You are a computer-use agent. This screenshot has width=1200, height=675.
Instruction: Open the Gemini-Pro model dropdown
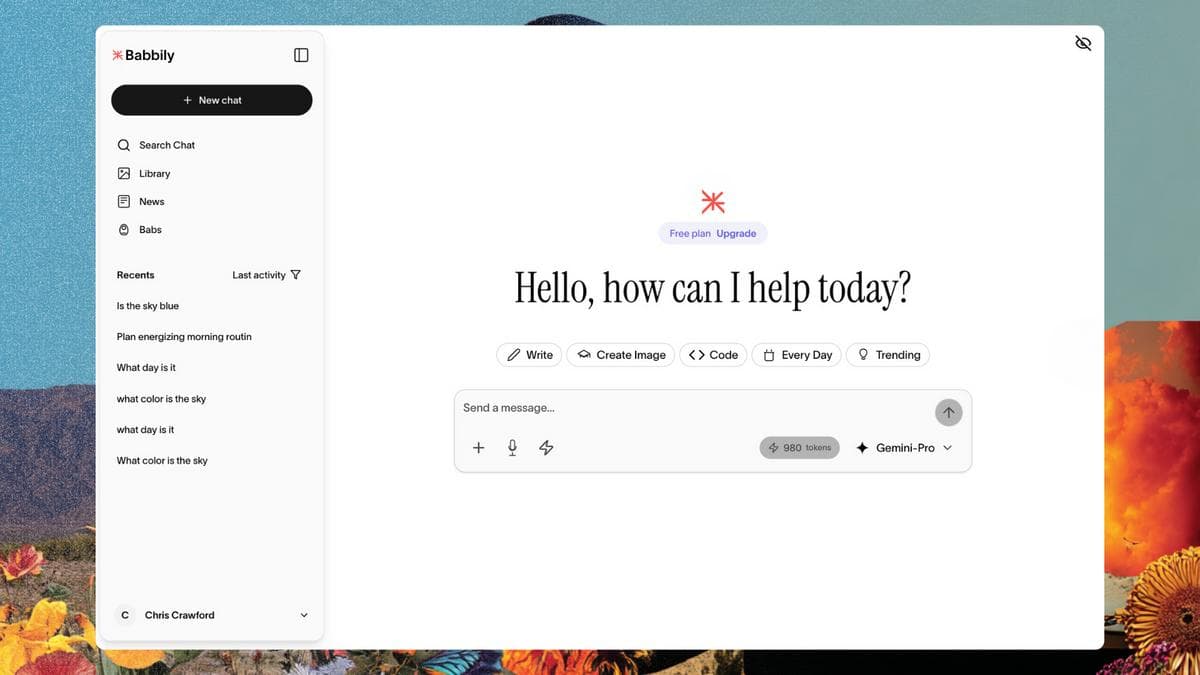(x=904, y=448)
